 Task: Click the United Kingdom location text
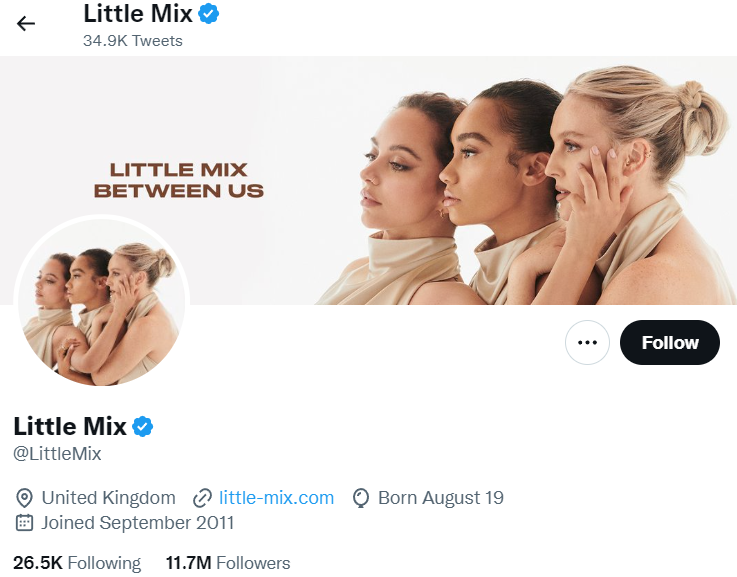tap(108, 498)
